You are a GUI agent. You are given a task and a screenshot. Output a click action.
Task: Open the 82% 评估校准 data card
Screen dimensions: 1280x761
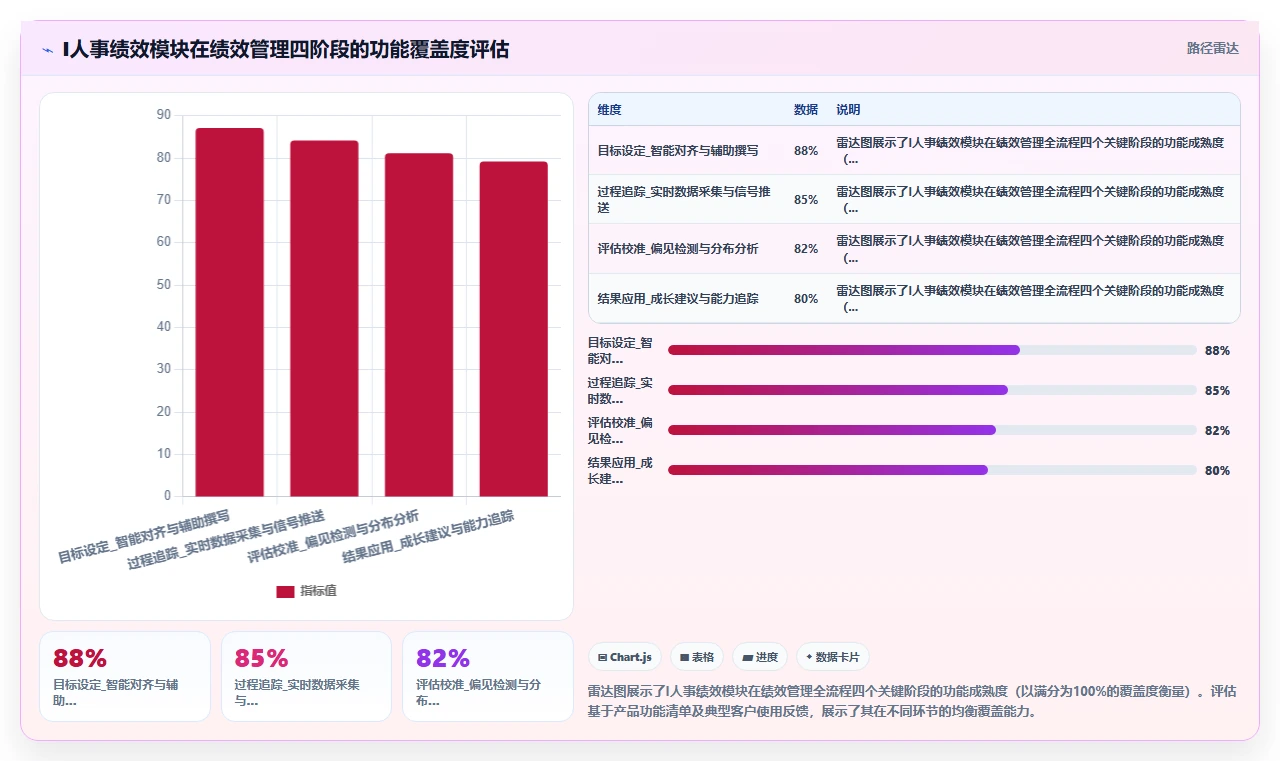[x=488, y=676]
